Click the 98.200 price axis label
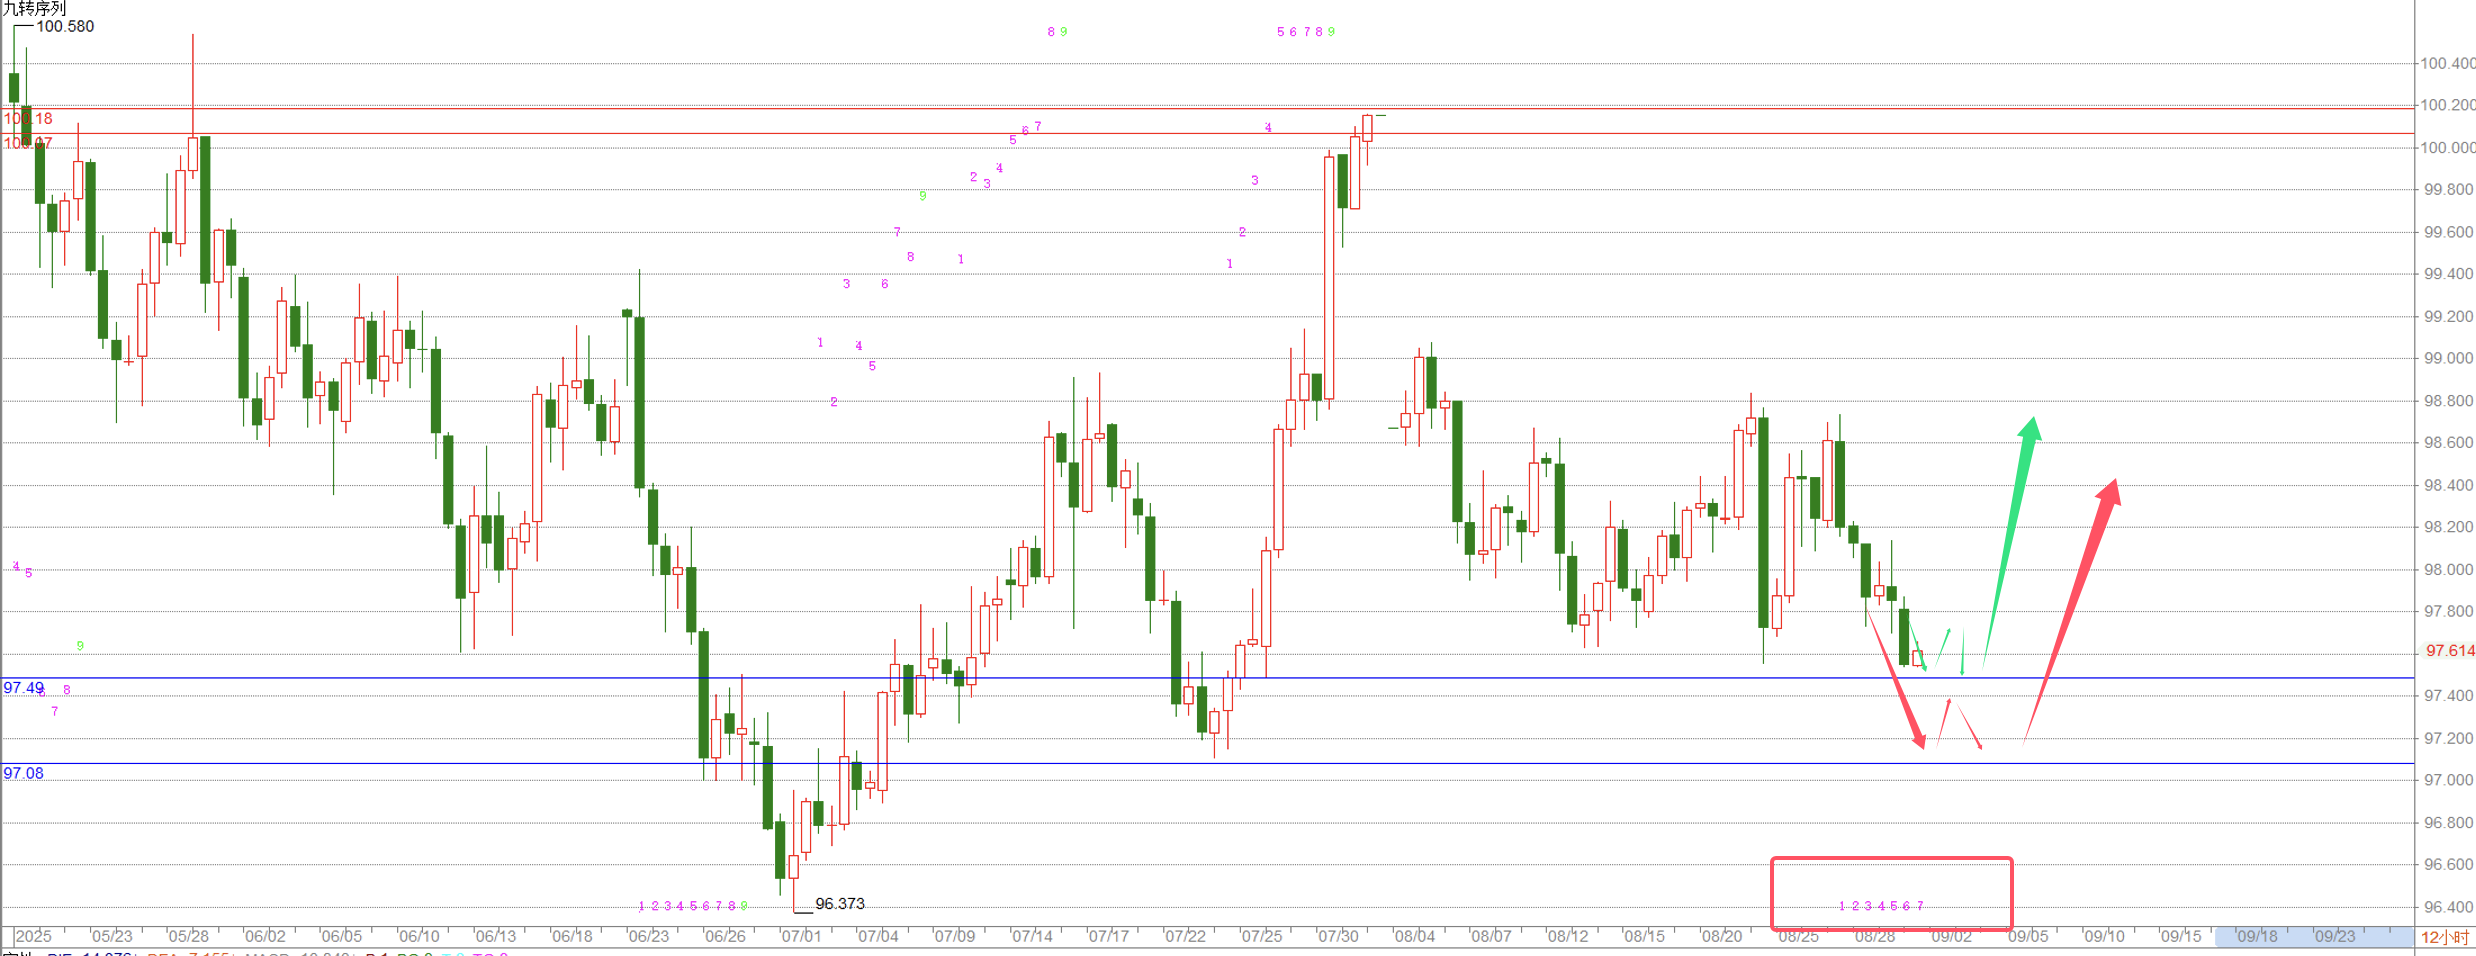Screen dimensions: 2476x956 tap(2449, 527)
